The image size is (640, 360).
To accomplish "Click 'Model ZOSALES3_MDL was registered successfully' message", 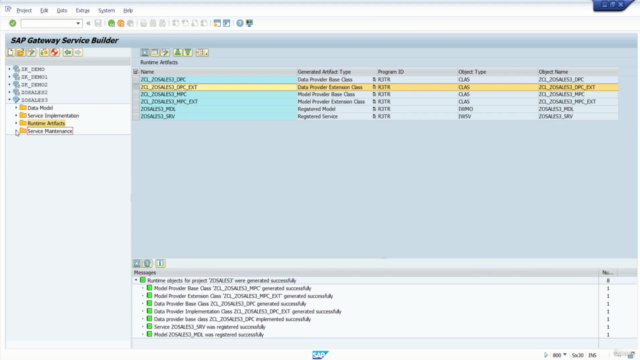I will click(209, 335).
